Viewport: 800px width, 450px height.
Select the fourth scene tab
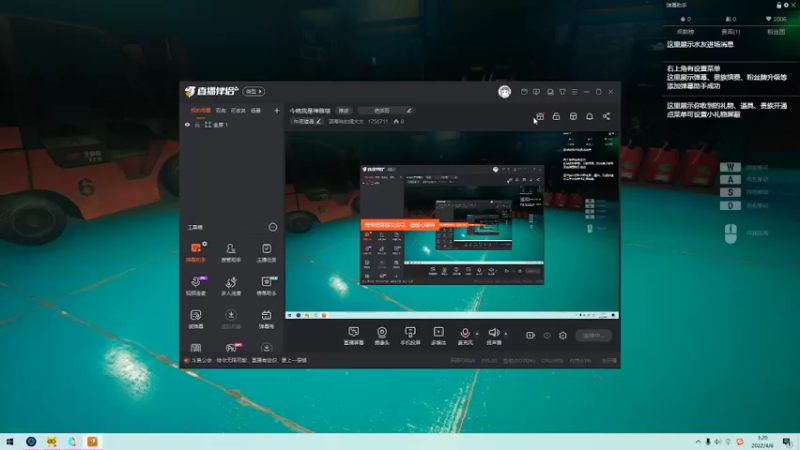click(256, 110)
